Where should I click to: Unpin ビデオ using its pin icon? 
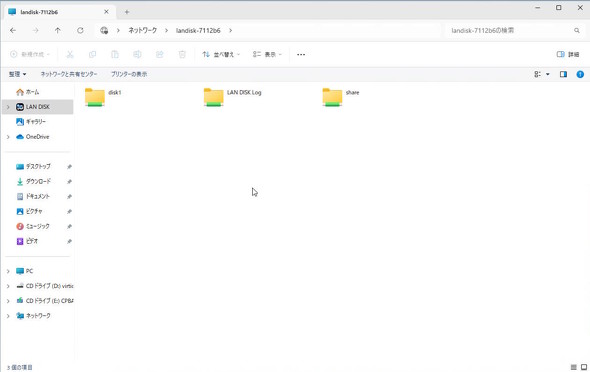tap(69, 241)
